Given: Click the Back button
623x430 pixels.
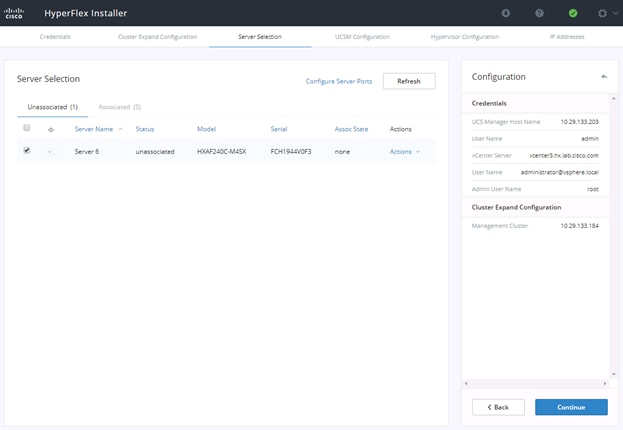Looking at the screenshot, I should pyautogui.click(x=498, y=407).
